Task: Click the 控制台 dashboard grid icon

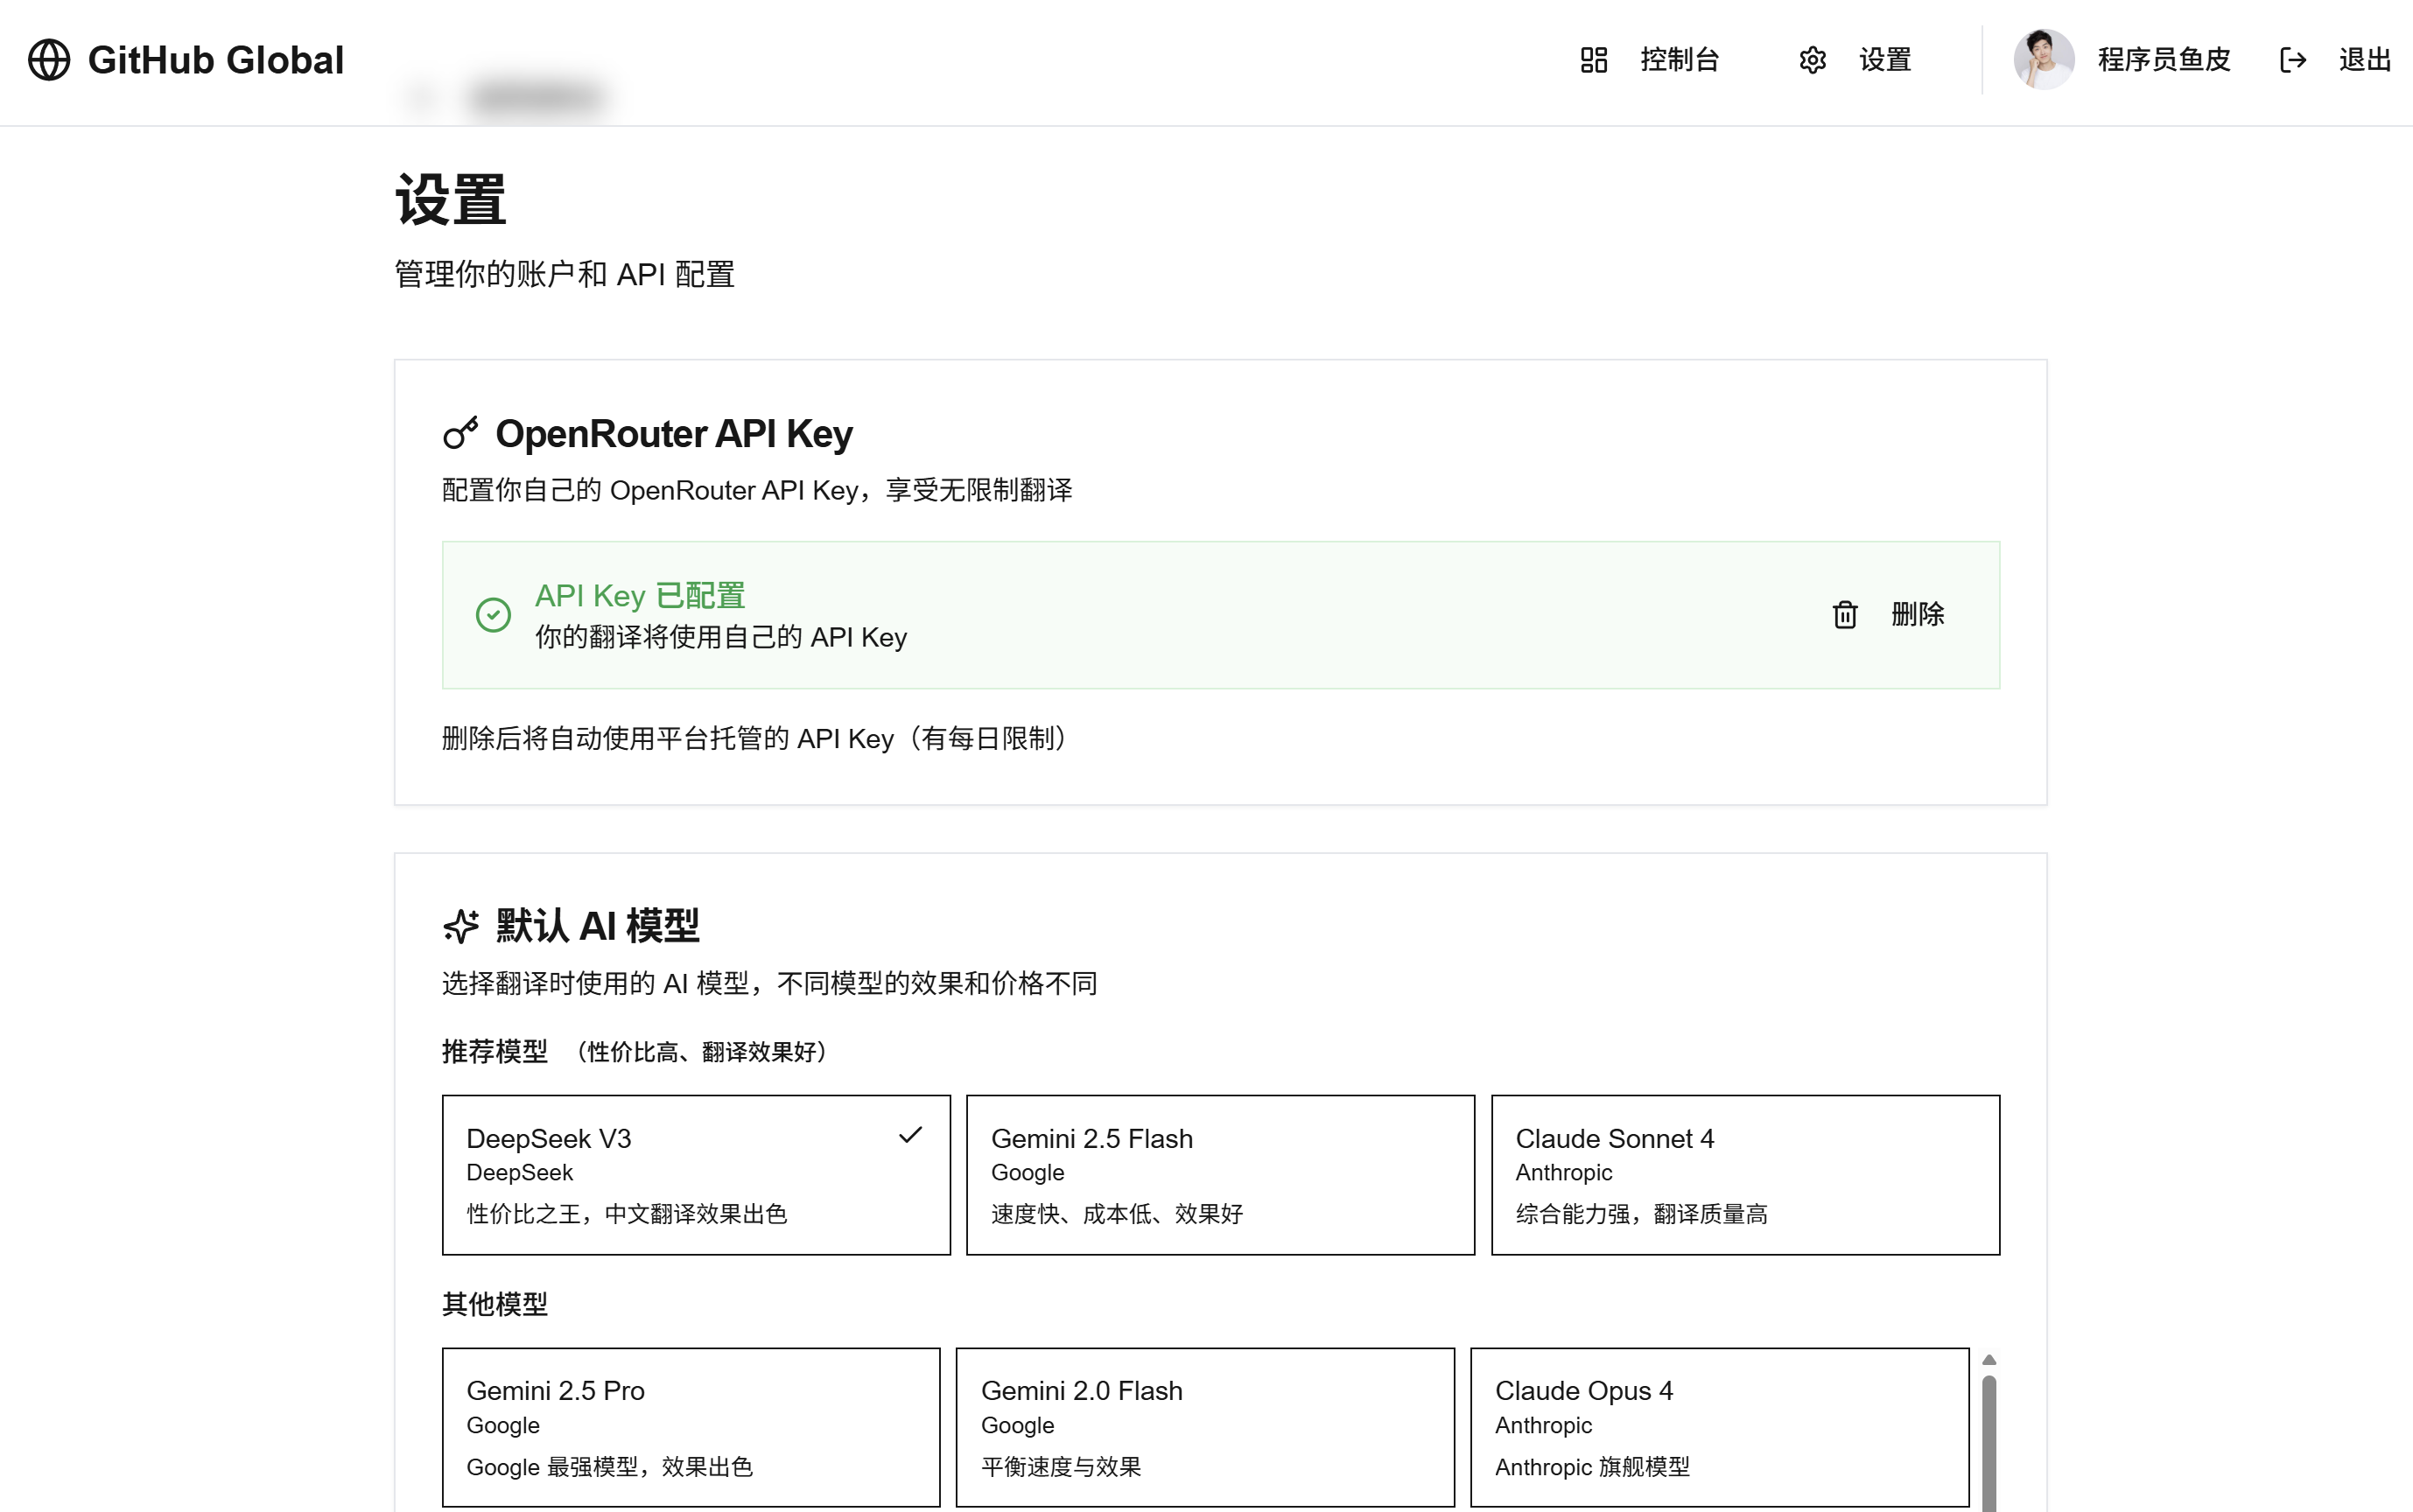Action: 1593,60
